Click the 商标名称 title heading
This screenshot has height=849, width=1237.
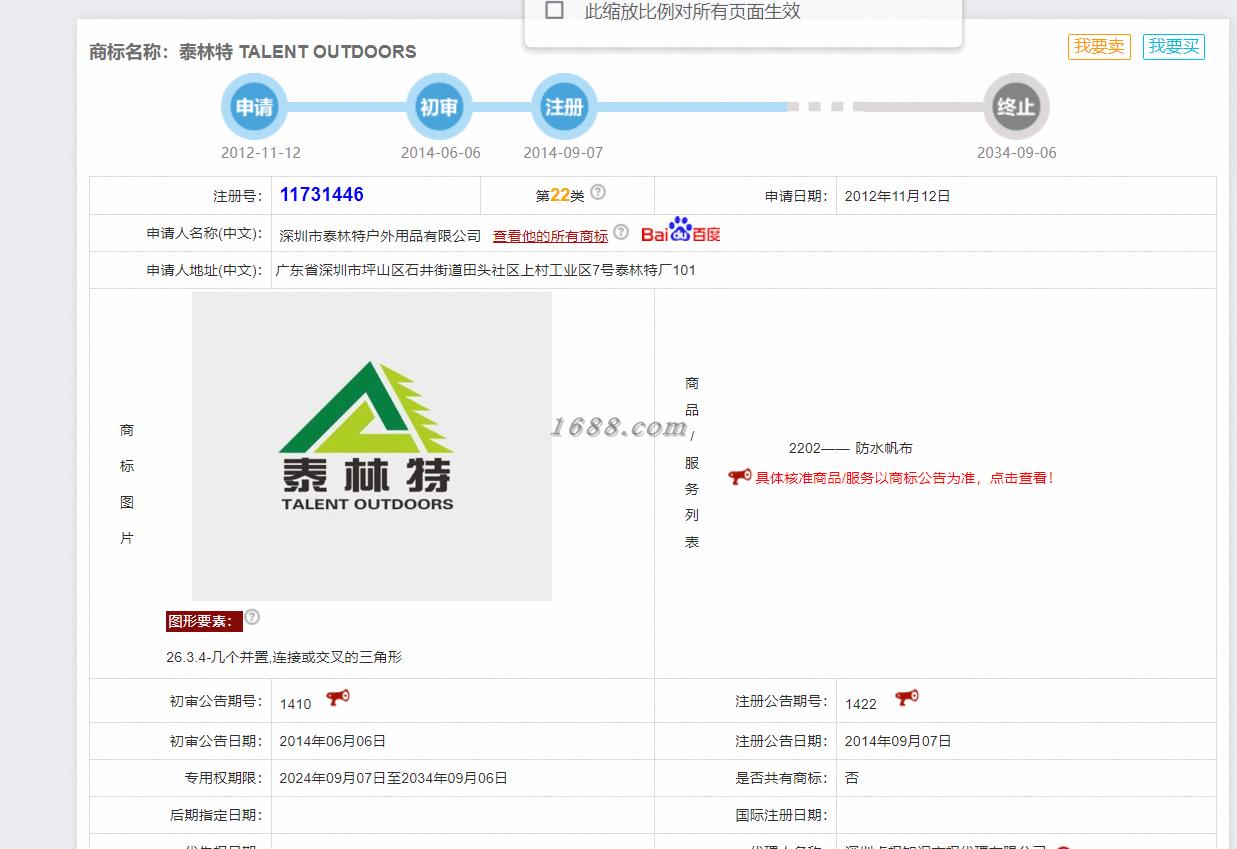[253, 52]
